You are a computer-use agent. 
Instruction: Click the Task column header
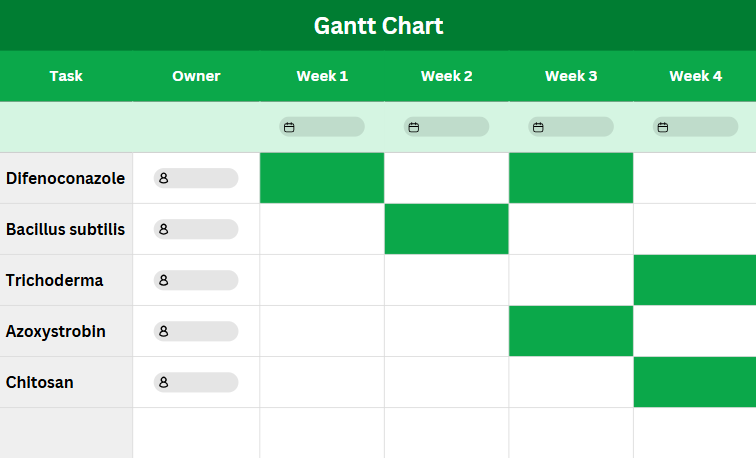[66, 76]
